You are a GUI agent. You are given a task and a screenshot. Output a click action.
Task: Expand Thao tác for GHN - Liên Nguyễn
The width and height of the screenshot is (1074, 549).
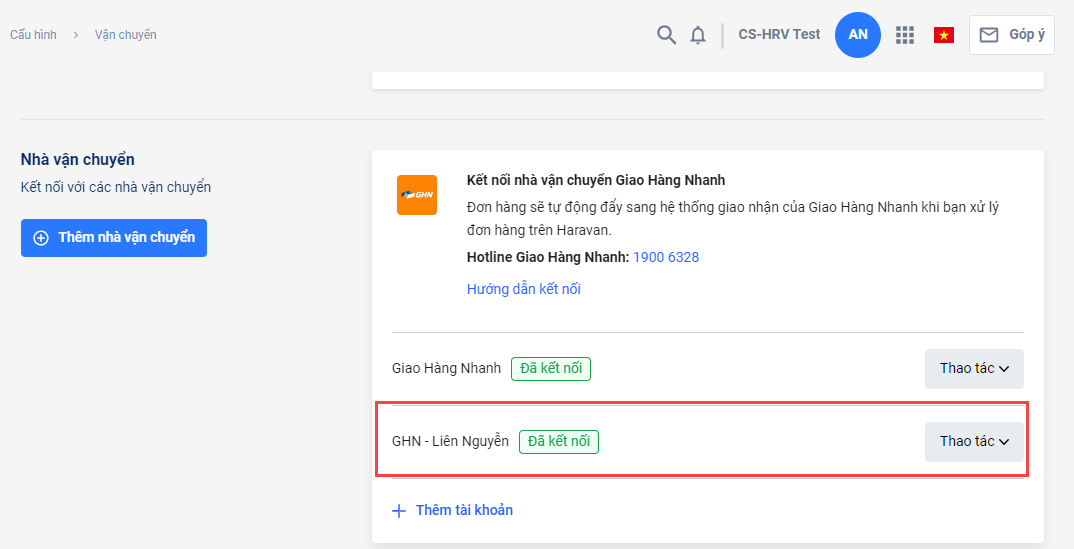[973, 441]
